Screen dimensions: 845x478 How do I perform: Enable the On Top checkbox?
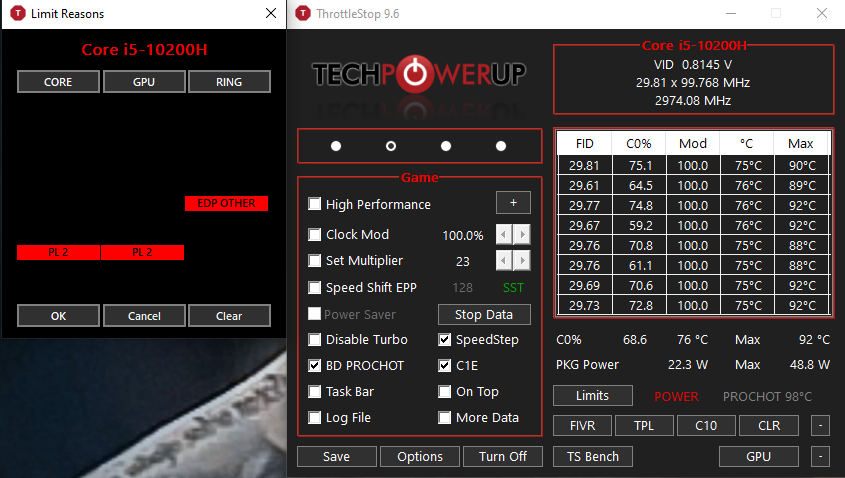(445, 391)
